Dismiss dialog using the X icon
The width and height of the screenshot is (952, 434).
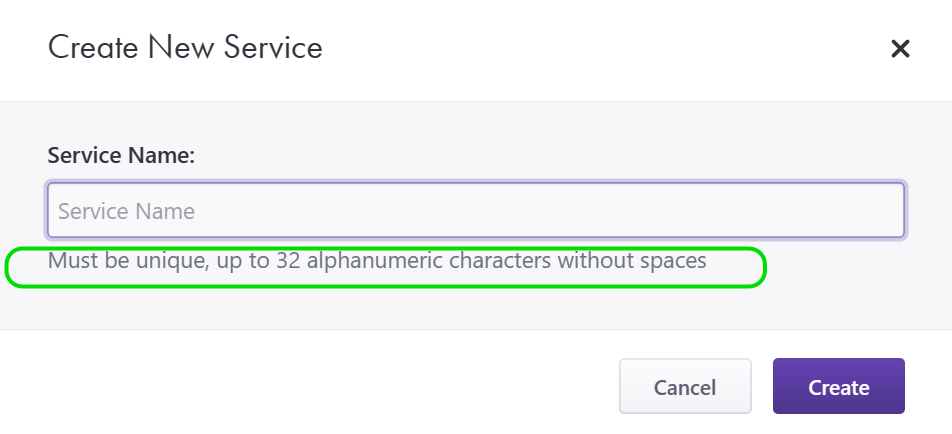(x=900, y=48)
